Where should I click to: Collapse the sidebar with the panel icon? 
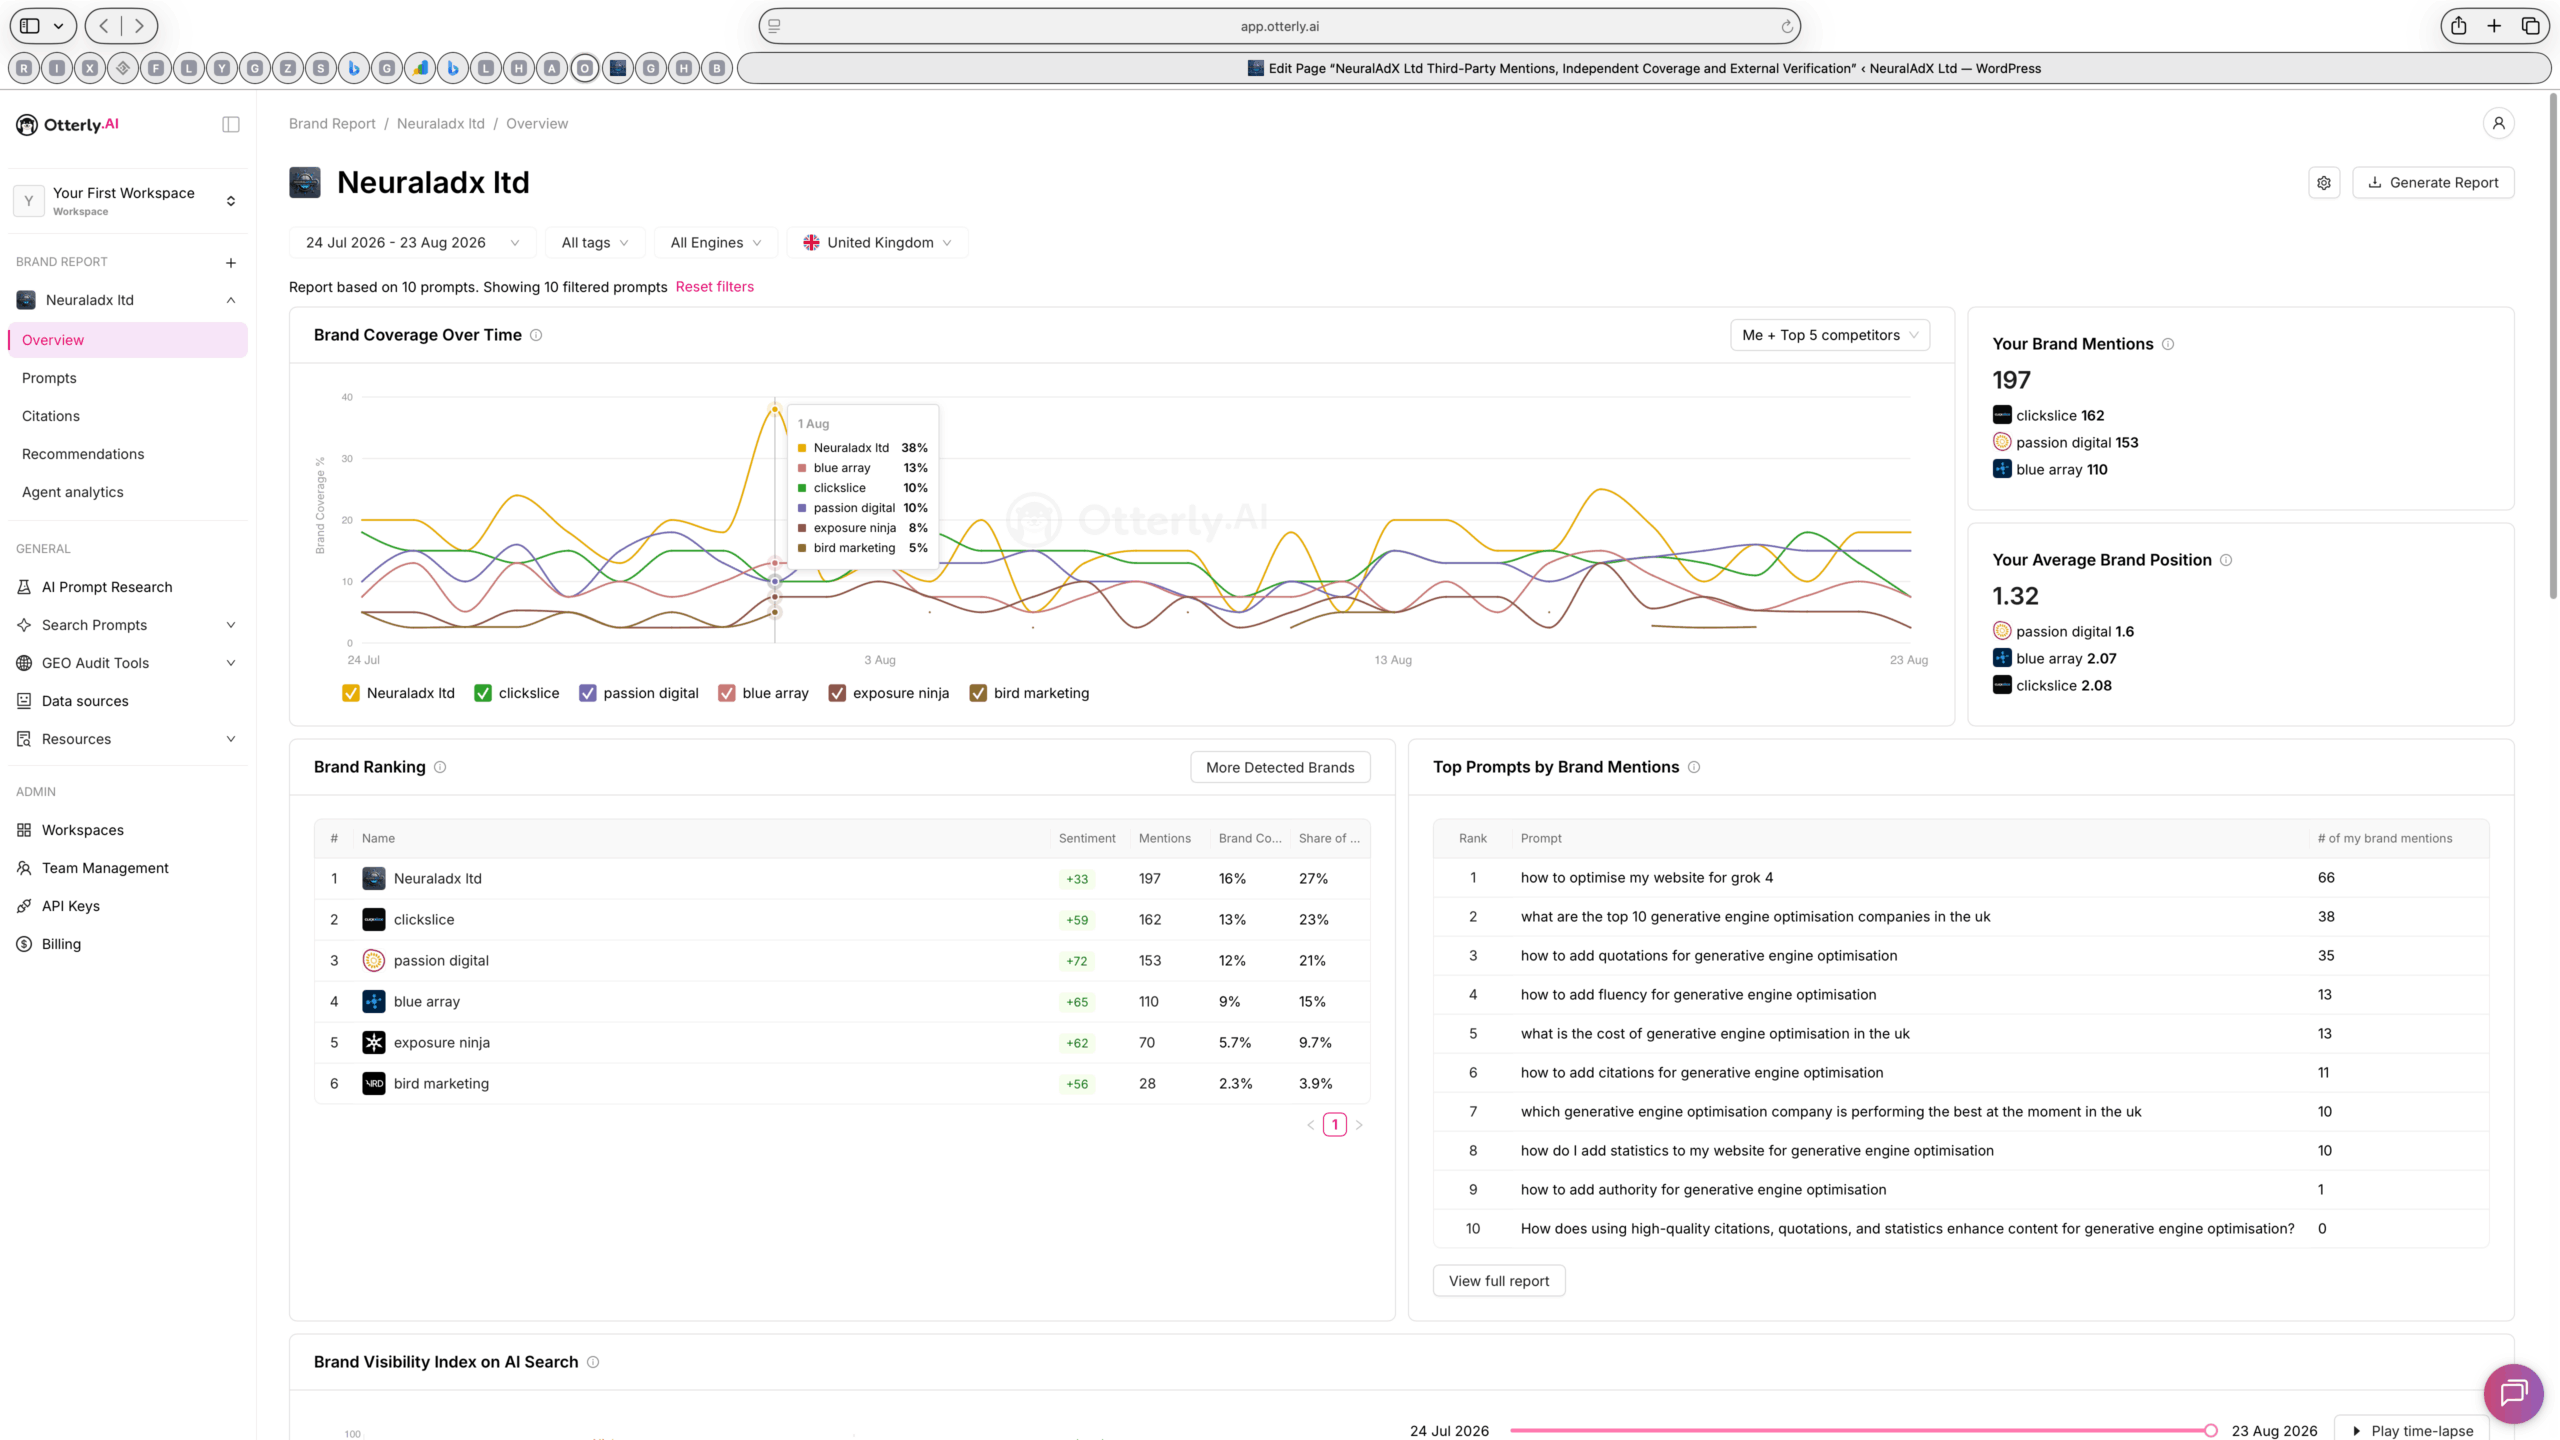coord(231,124)
